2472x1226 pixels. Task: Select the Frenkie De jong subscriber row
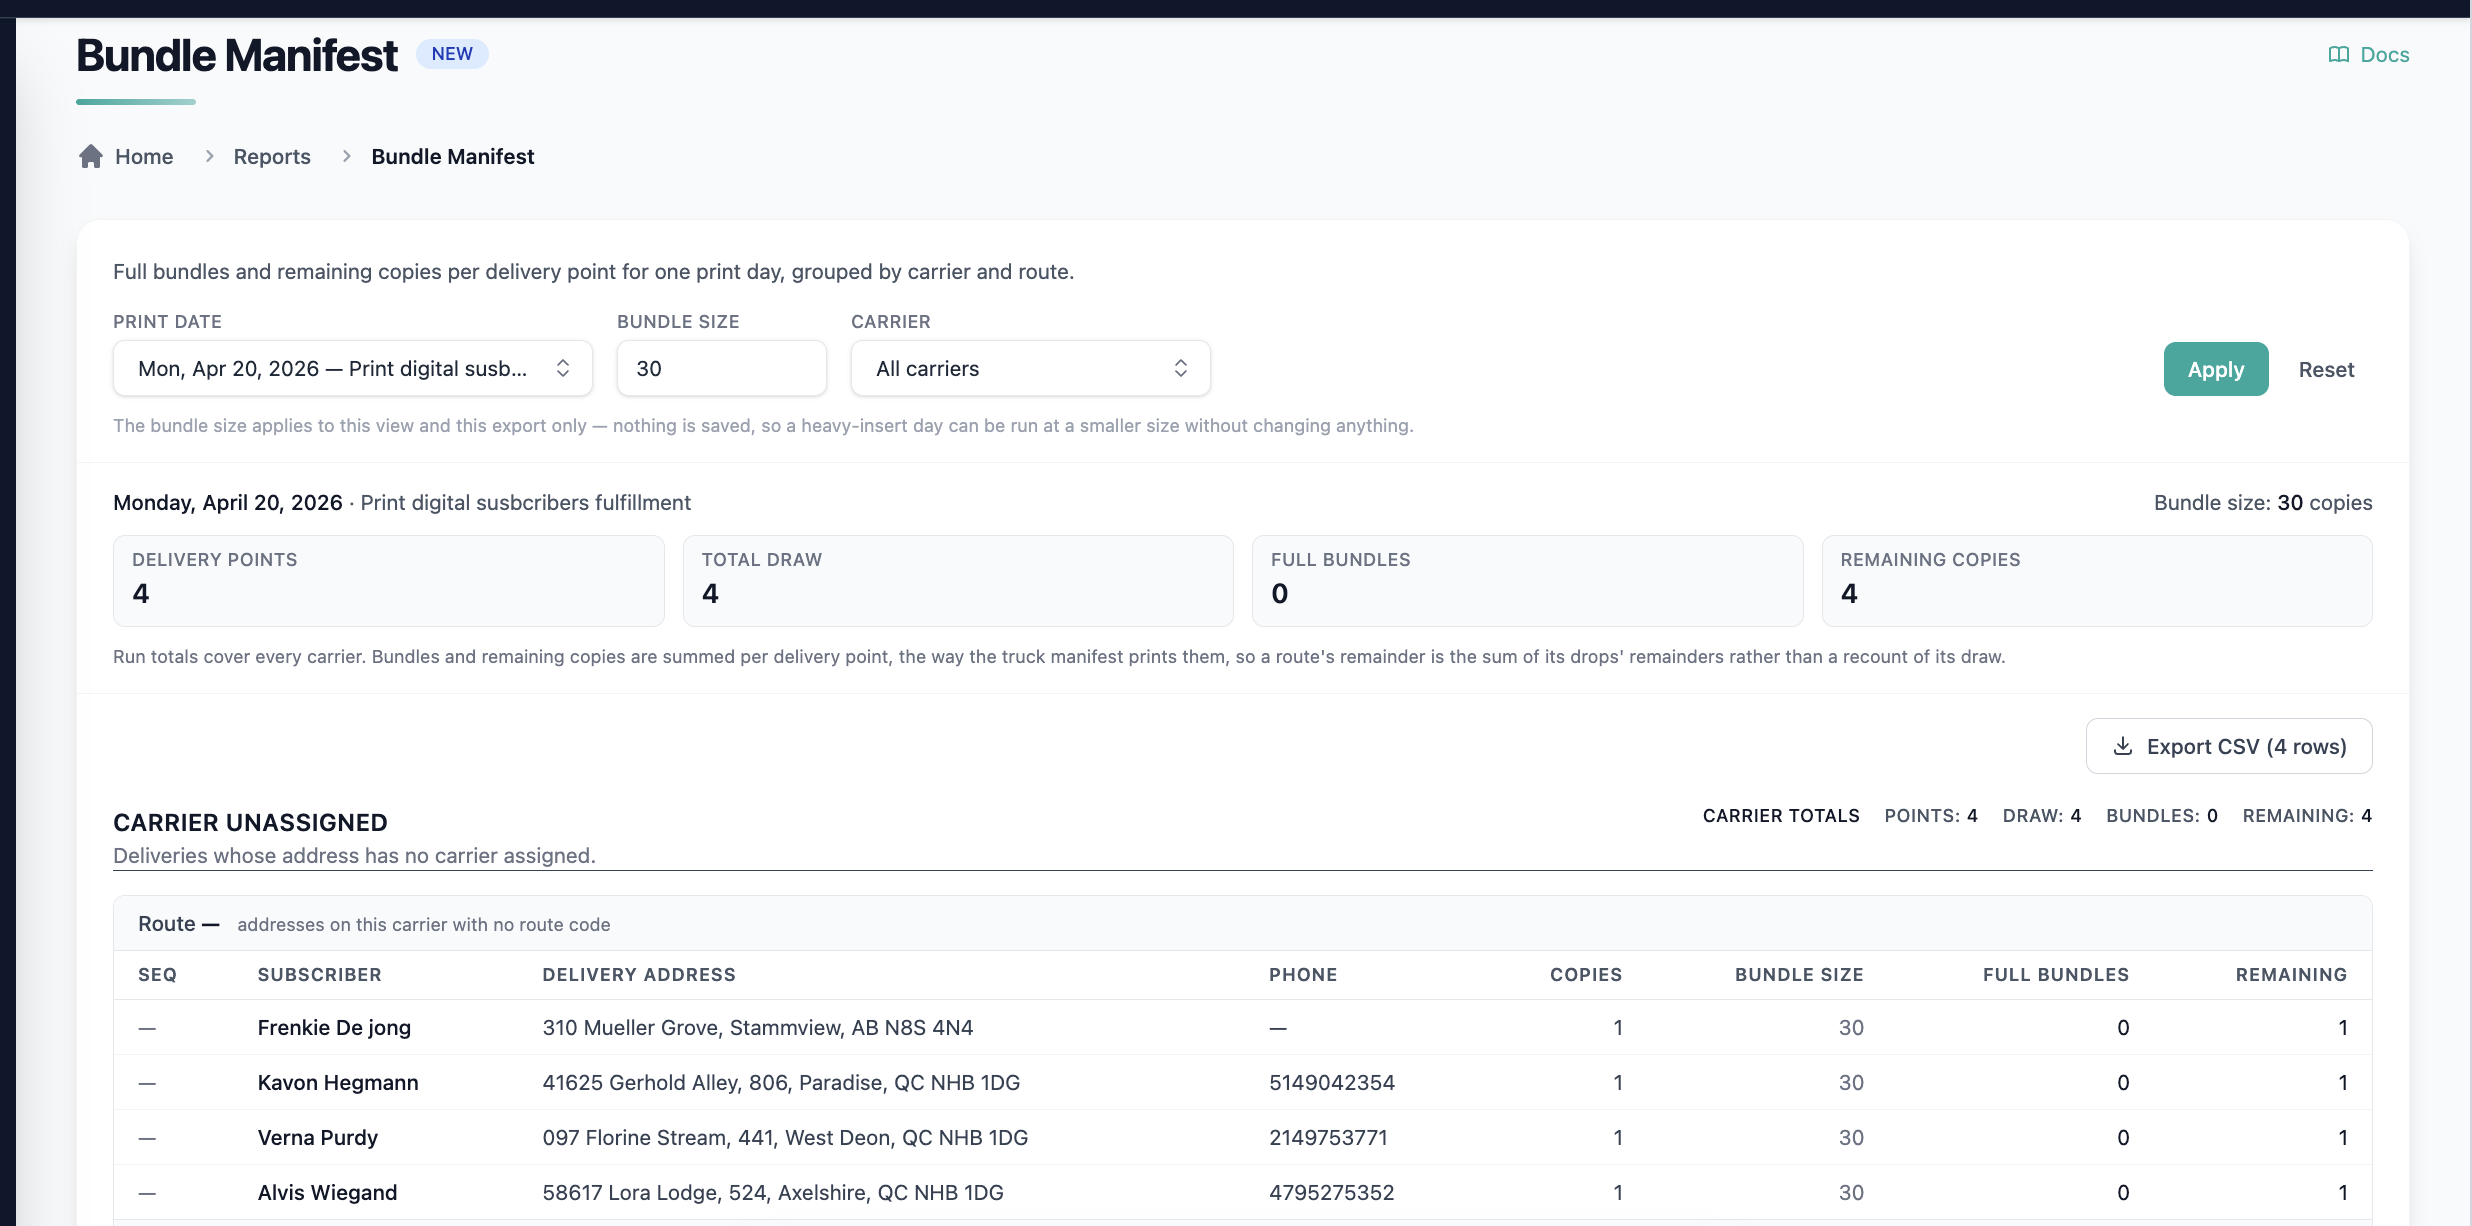point(1243,1027)
